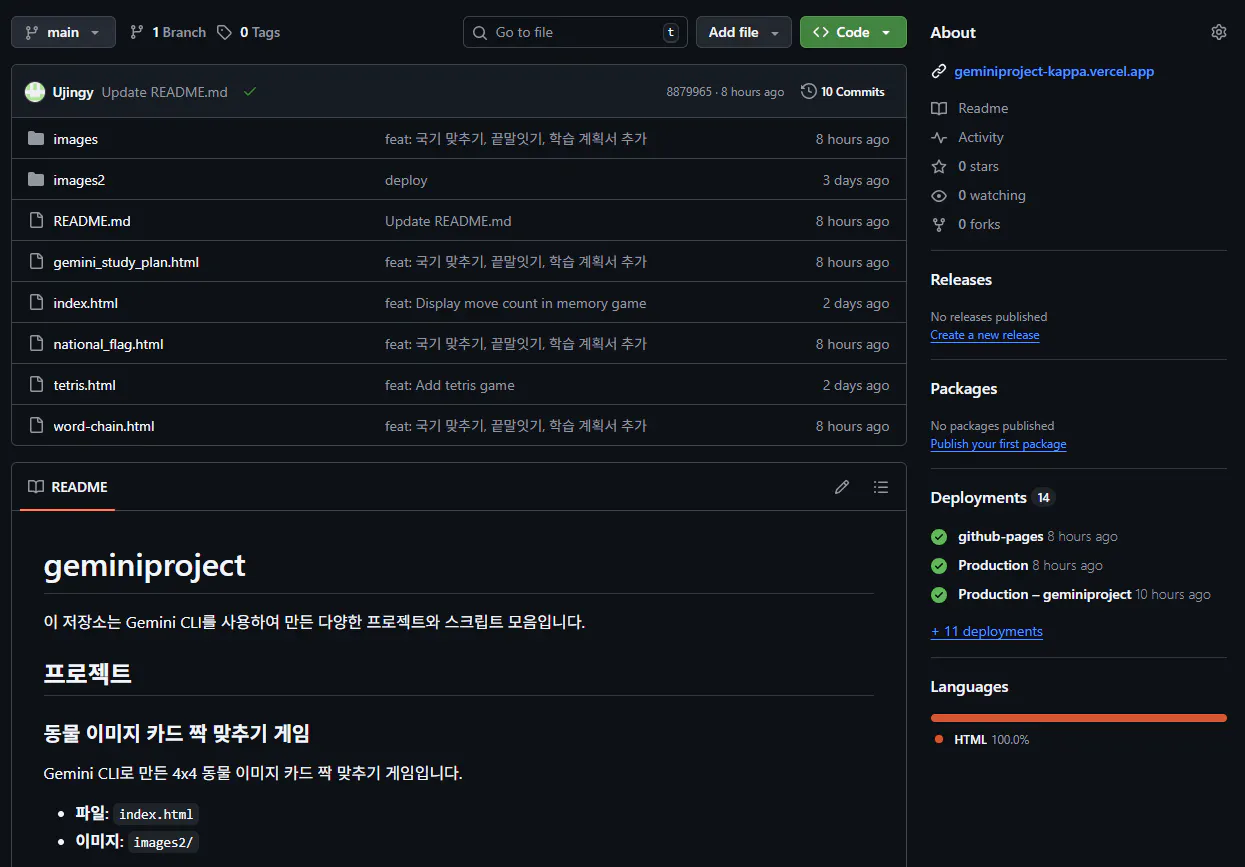Select the README tab
1245x867 pixels.
pyautogui.click(x=68, y=487)
